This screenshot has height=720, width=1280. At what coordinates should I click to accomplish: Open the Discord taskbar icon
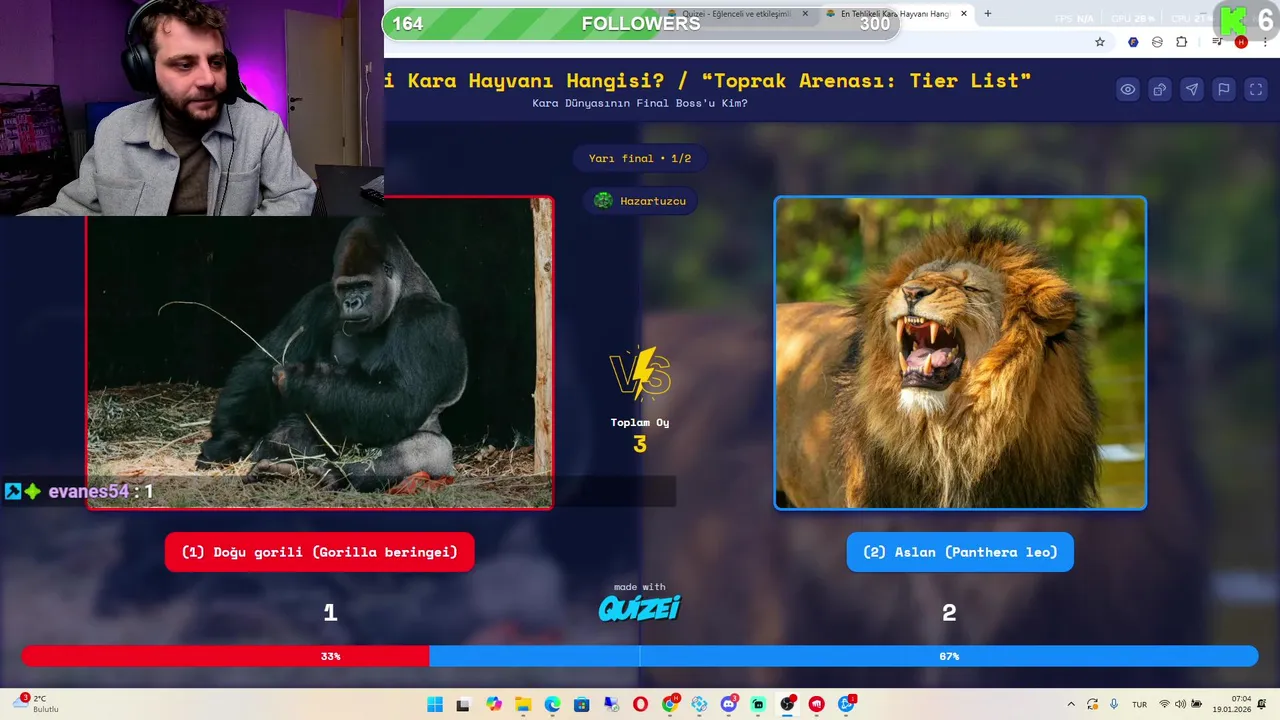tap(729, 705)
